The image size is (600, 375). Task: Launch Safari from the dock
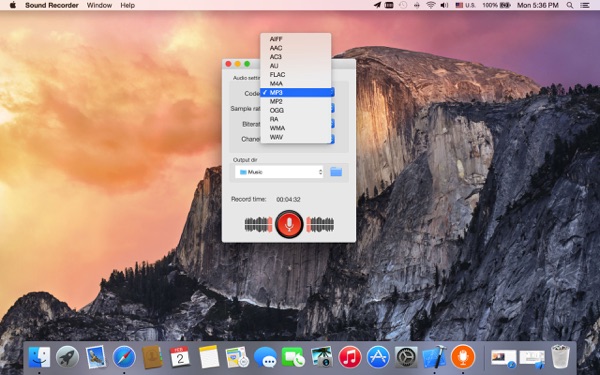coord(124,357)
